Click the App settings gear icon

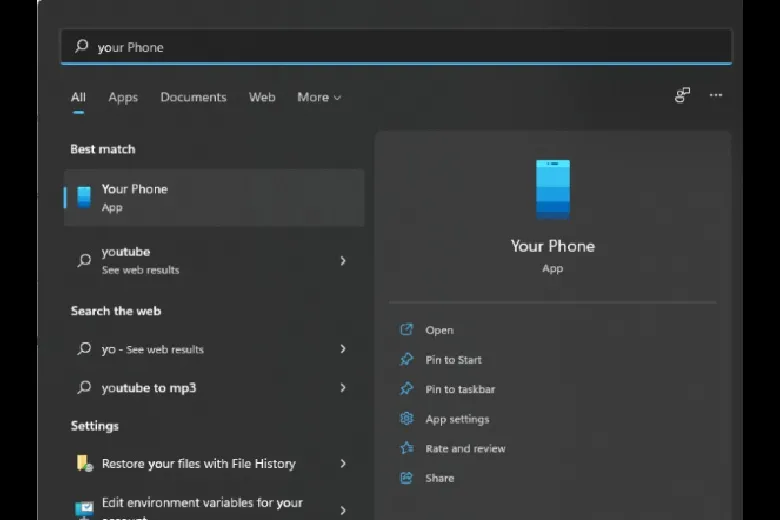(x=406, y=419)
